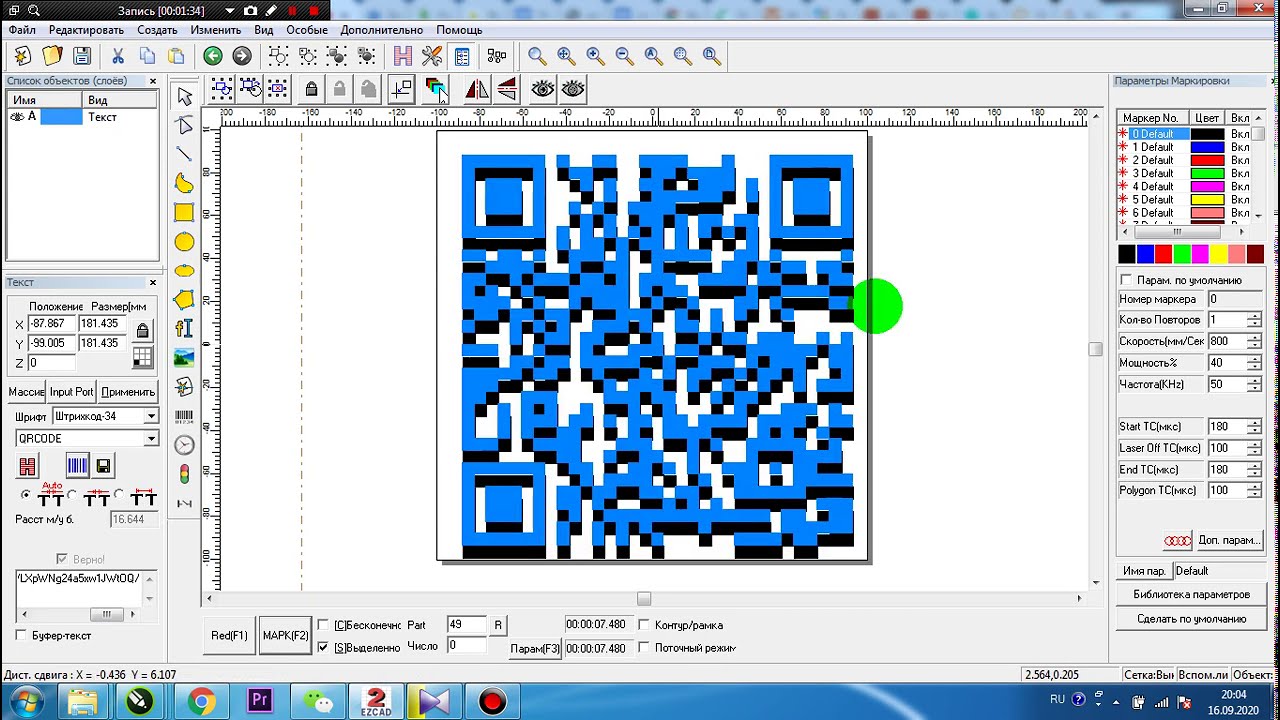Uncheck the (S)Выделенно checkbox
The height and width of the screenshot is (720, 1280).
tap(323, 648)
